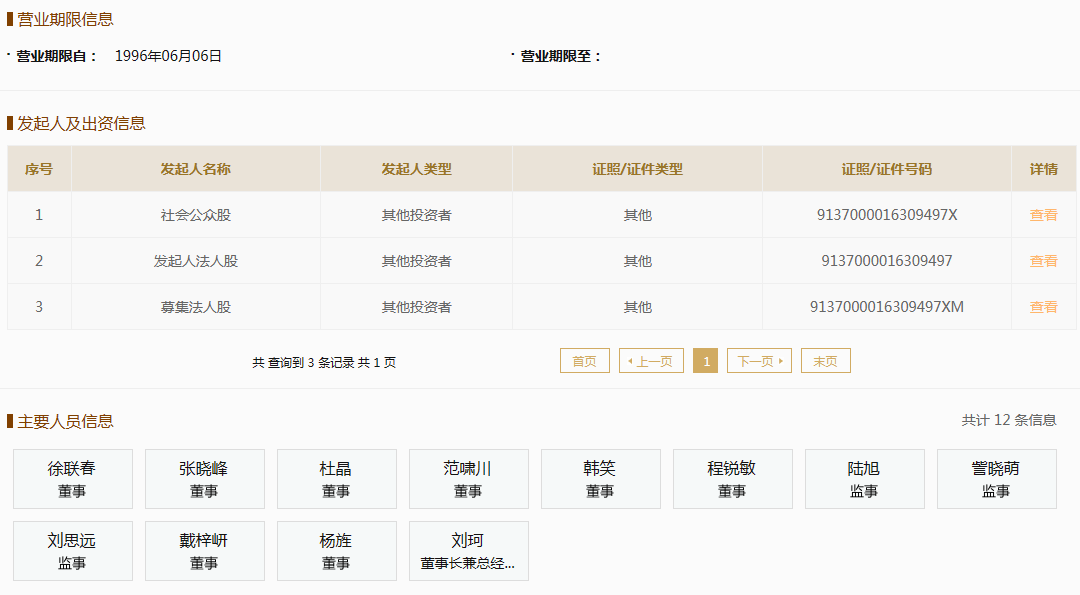Open supervisor 陆旭 card
This screenshot has width=1080, height=595.
tap(865, 479)
